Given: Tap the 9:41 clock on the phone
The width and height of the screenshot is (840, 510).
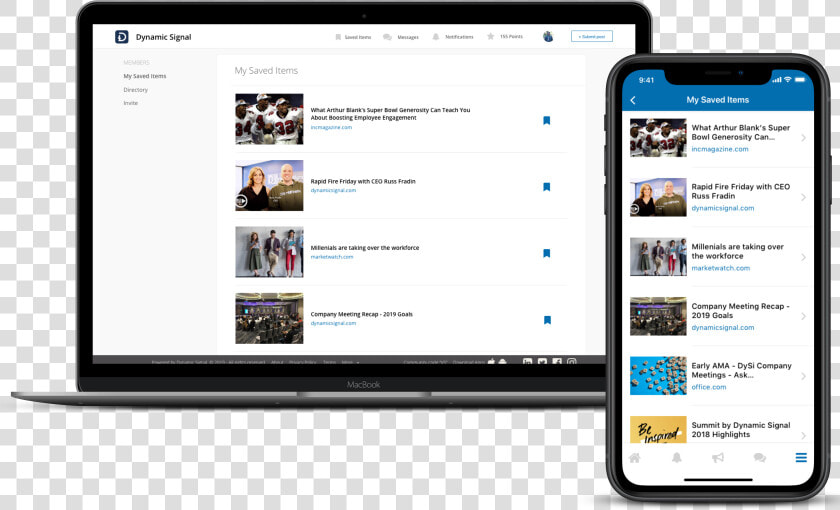Looking at the screenshot, I should 647,80.
